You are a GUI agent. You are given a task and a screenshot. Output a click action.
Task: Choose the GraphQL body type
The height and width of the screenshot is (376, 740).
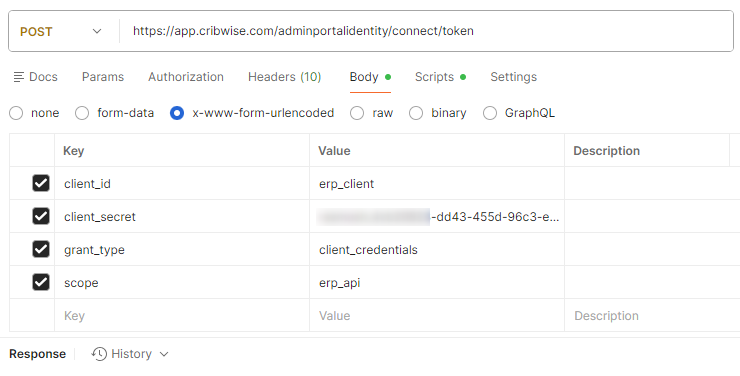[490, 113]
